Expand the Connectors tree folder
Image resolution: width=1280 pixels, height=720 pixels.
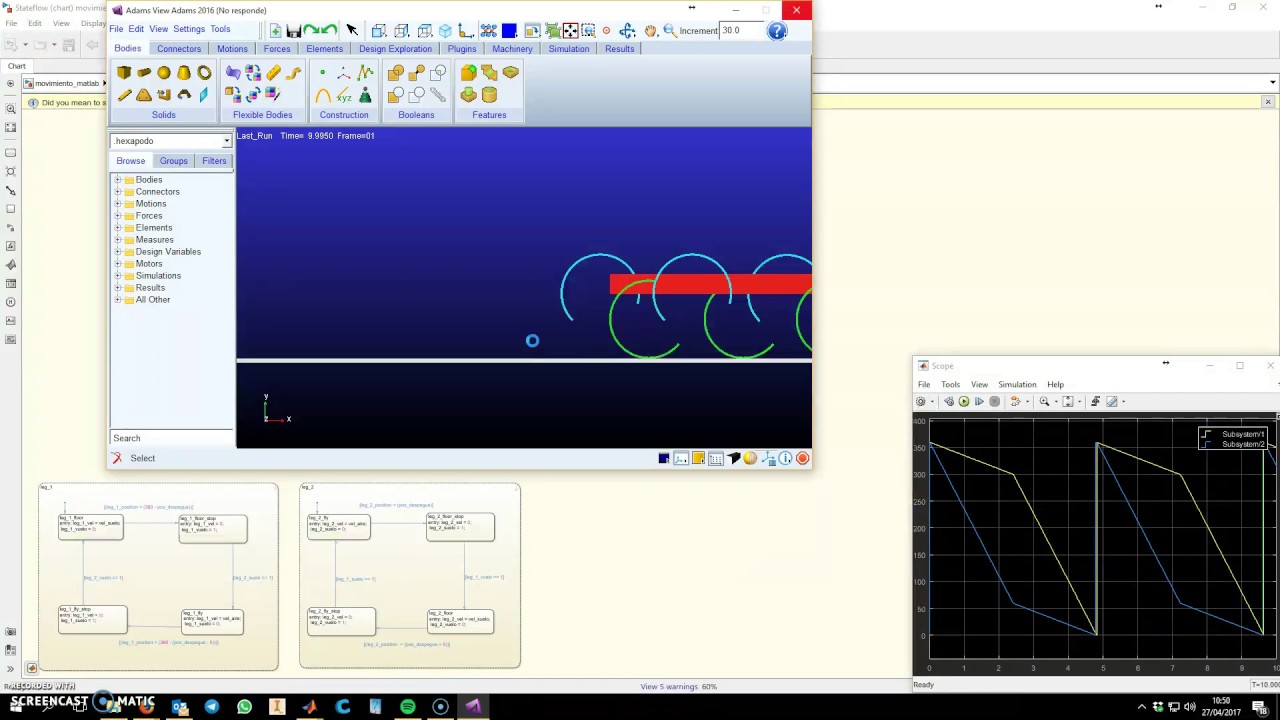pyautogui.click(x=117, y=192)
